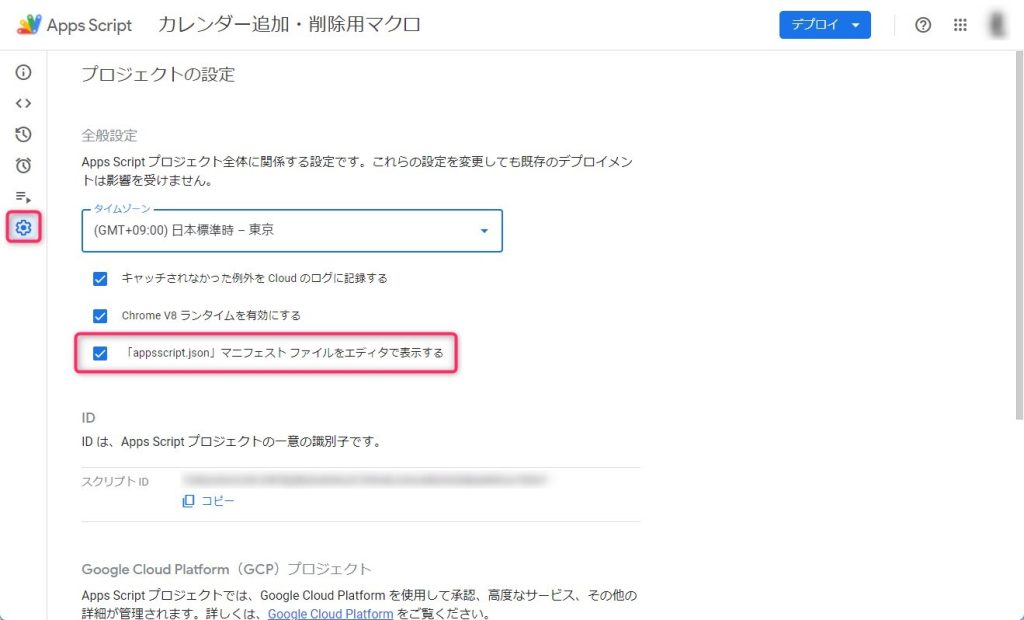Open the Overview info icon in sidebar
This screenshot has height=620, width=1024.
[23, 72]
